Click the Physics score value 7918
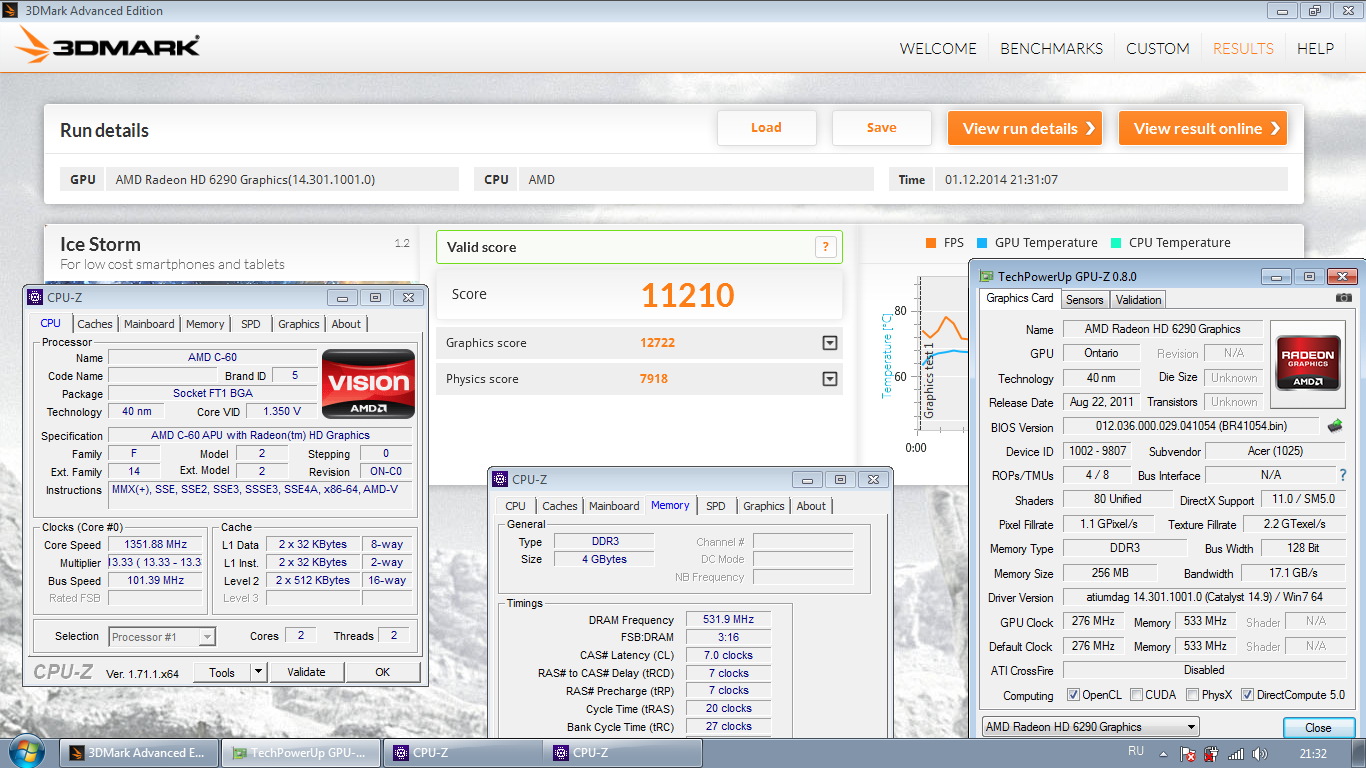 pos(654,379)
